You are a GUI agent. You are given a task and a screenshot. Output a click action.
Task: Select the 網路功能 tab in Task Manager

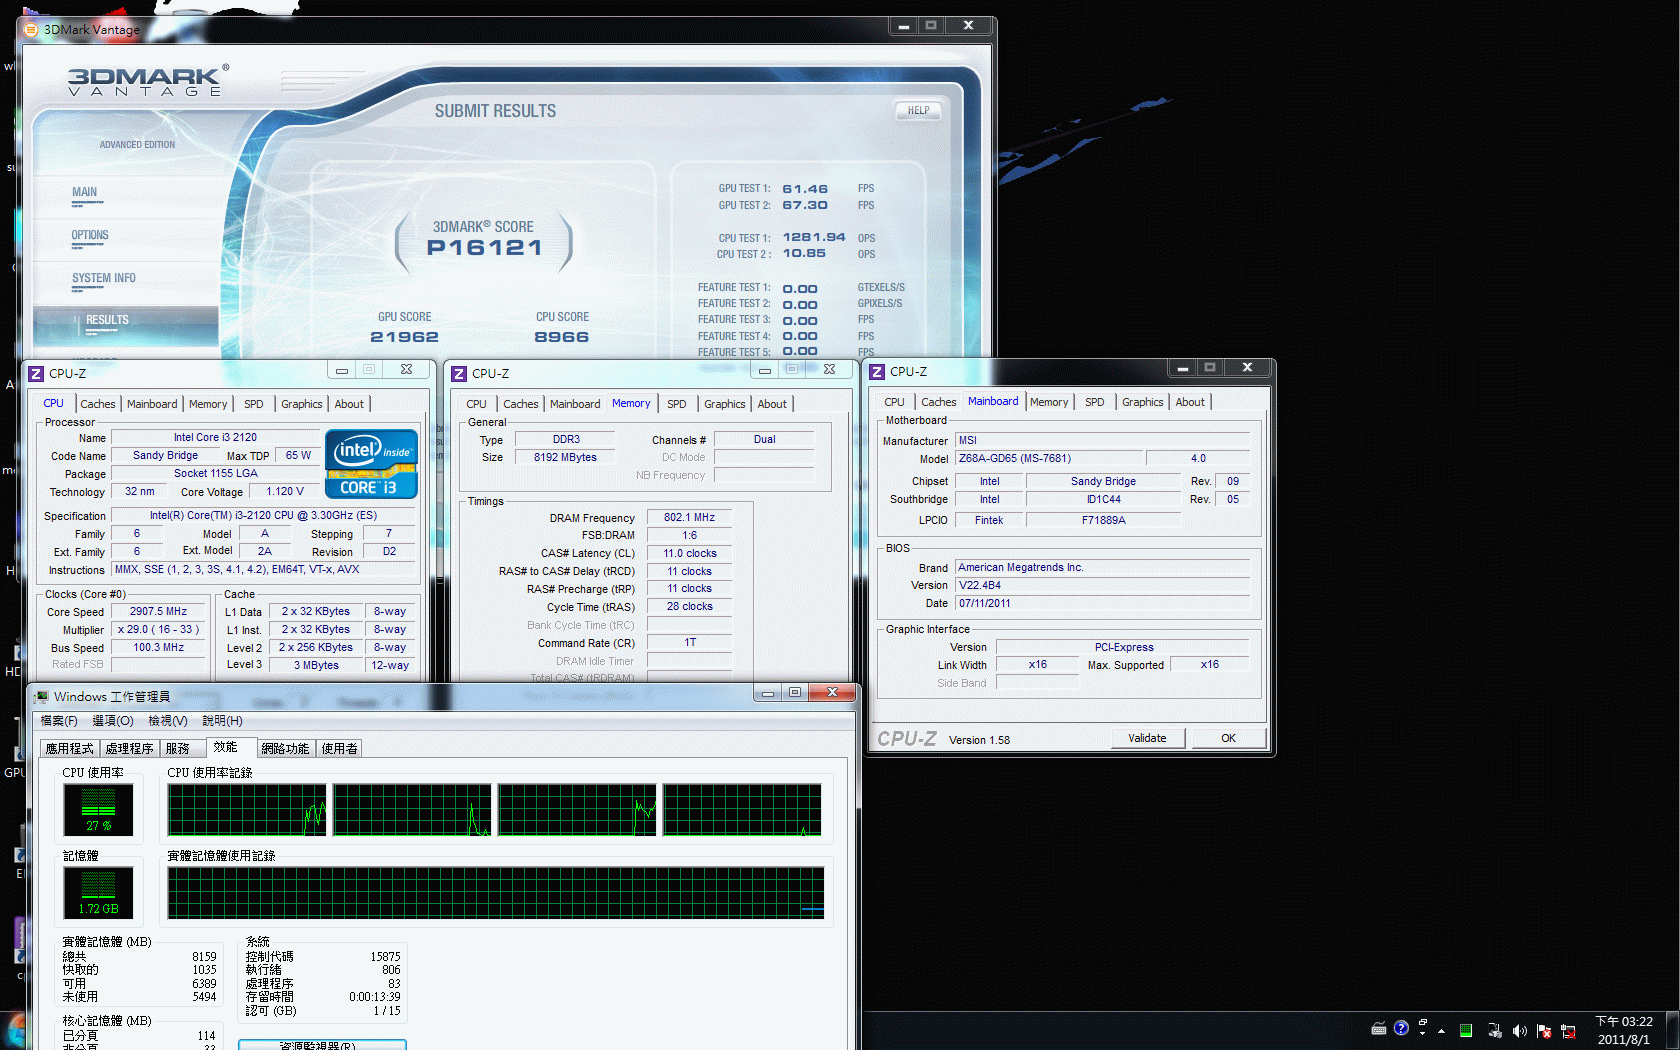pos(285,748)
